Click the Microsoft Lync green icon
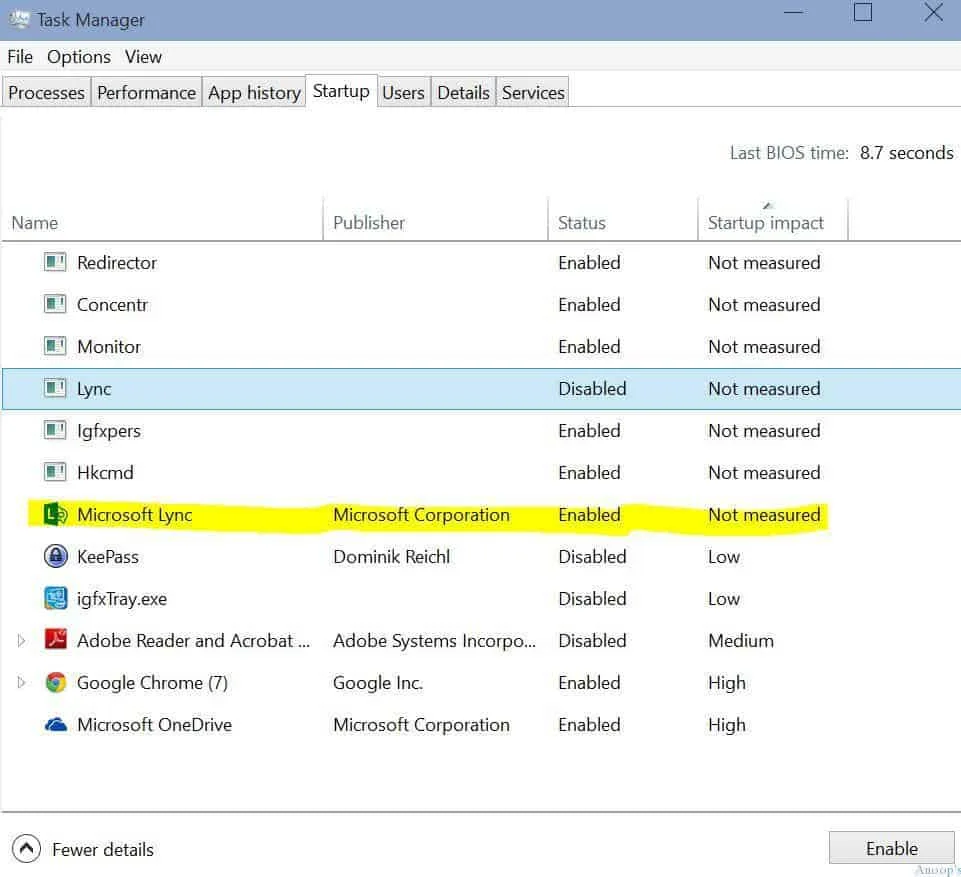Image resolution: width=961 pixels, height=877 pixels. [x=56, y=515]
